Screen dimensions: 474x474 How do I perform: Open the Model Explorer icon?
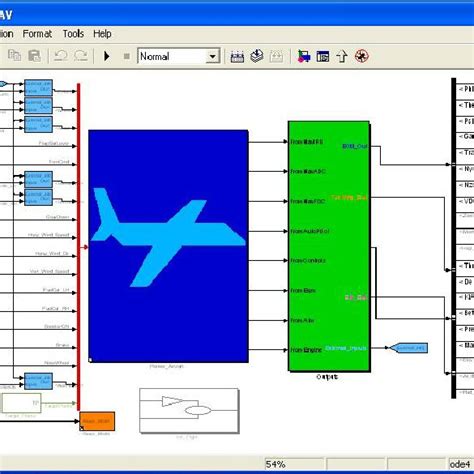coord(323,56)
